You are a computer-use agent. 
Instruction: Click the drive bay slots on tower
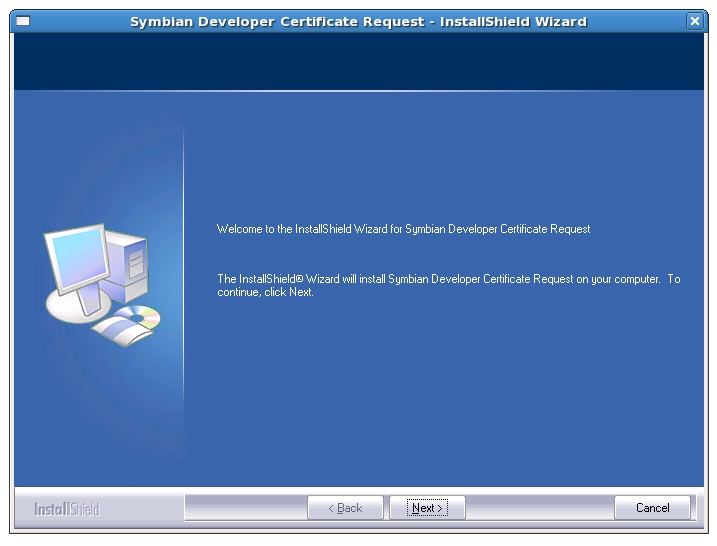[x=134, y=260]
